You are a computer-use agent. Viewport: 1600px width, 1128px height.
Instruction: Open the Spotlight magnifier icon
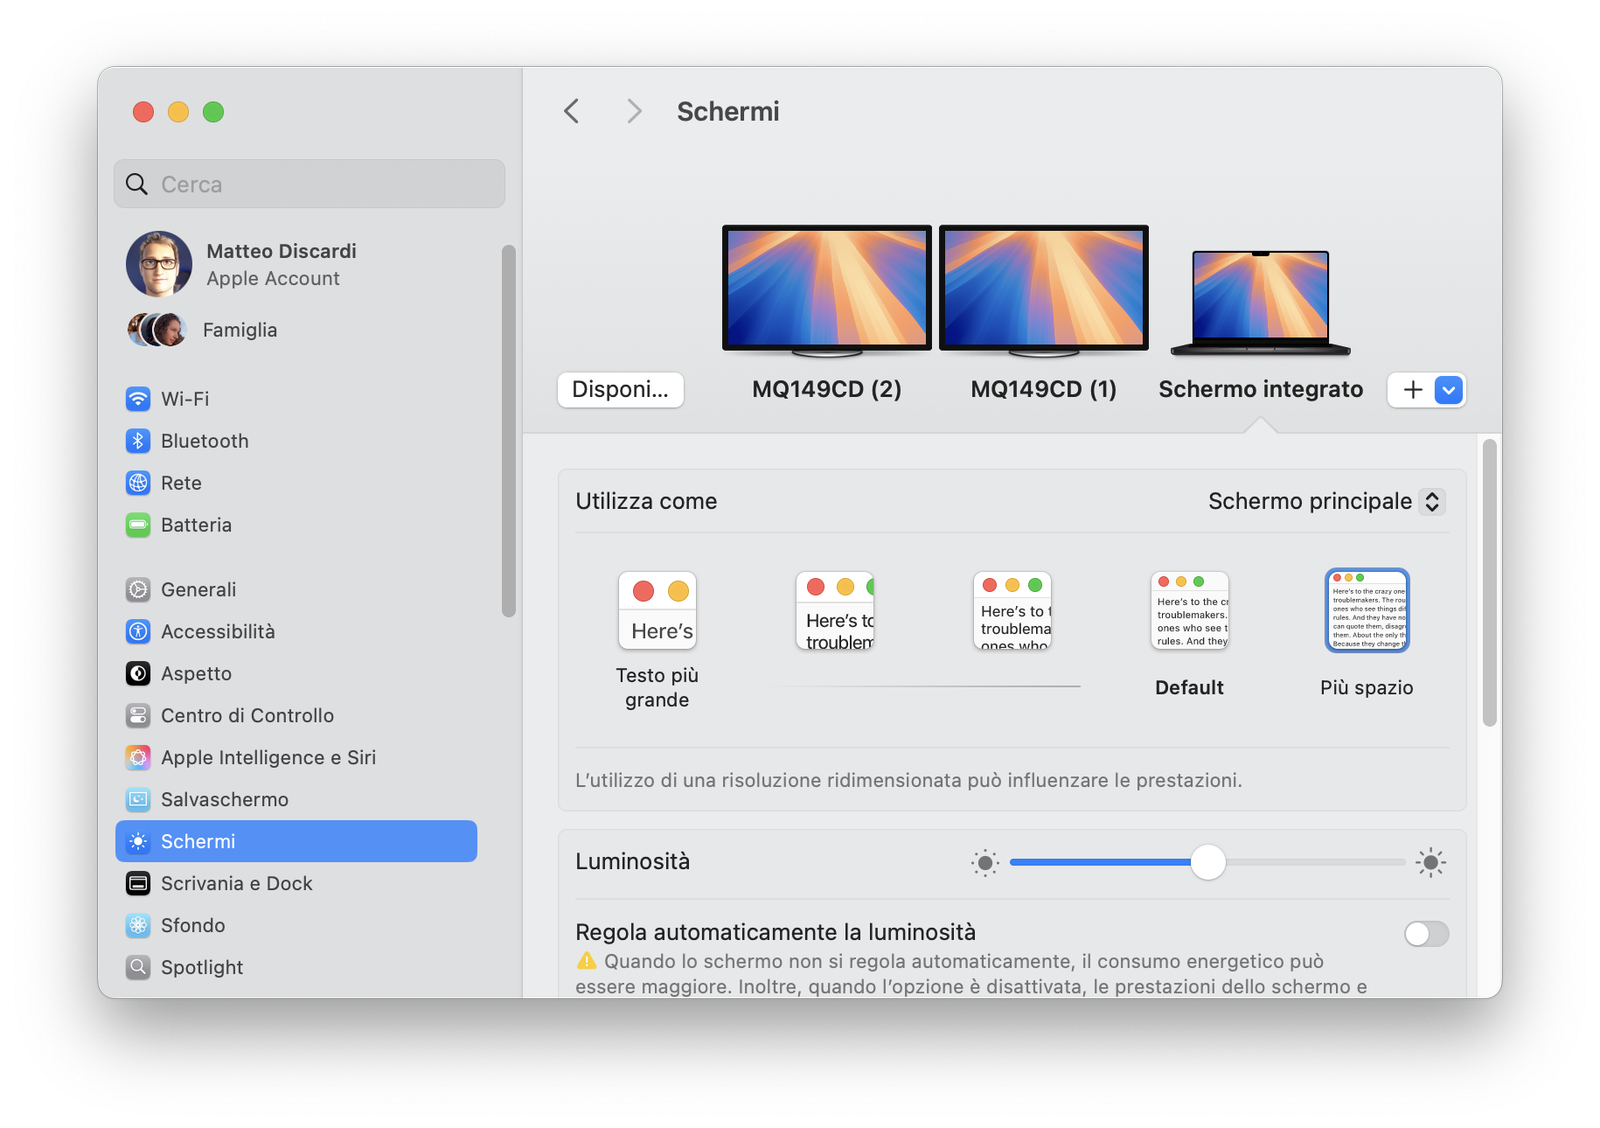tap(138, 968)
